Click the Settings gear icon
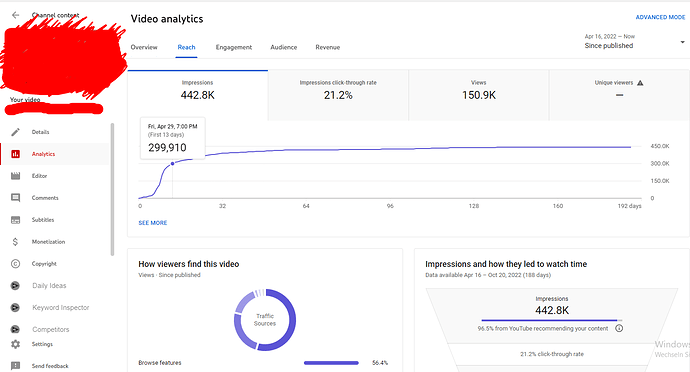Viewport: 690px width, 372px height. [x=15, y=344]
